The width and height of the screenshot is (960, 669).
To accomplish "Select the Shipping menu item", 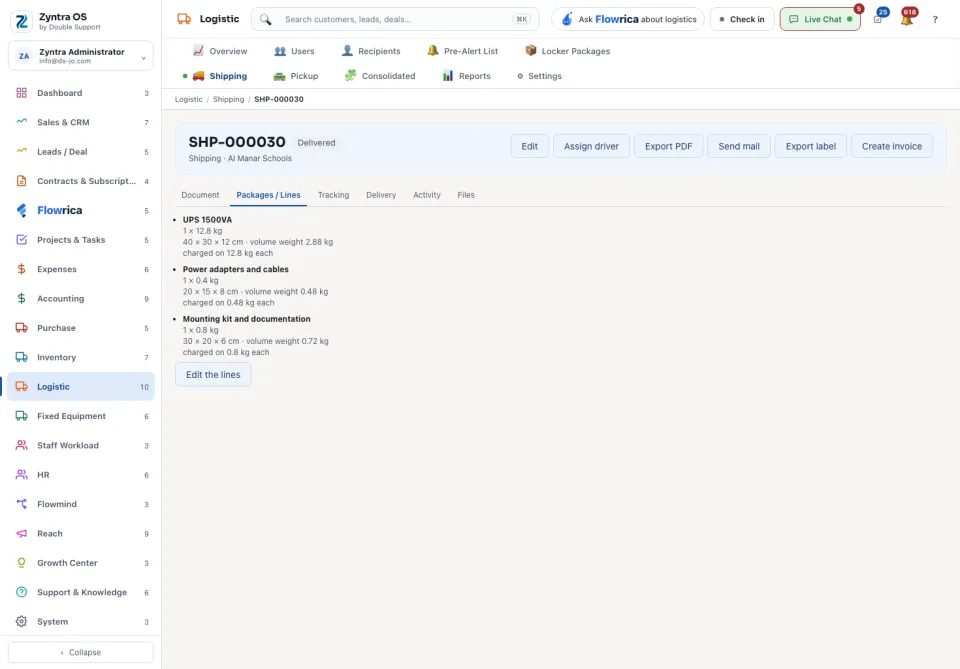I will coord(219,76).
